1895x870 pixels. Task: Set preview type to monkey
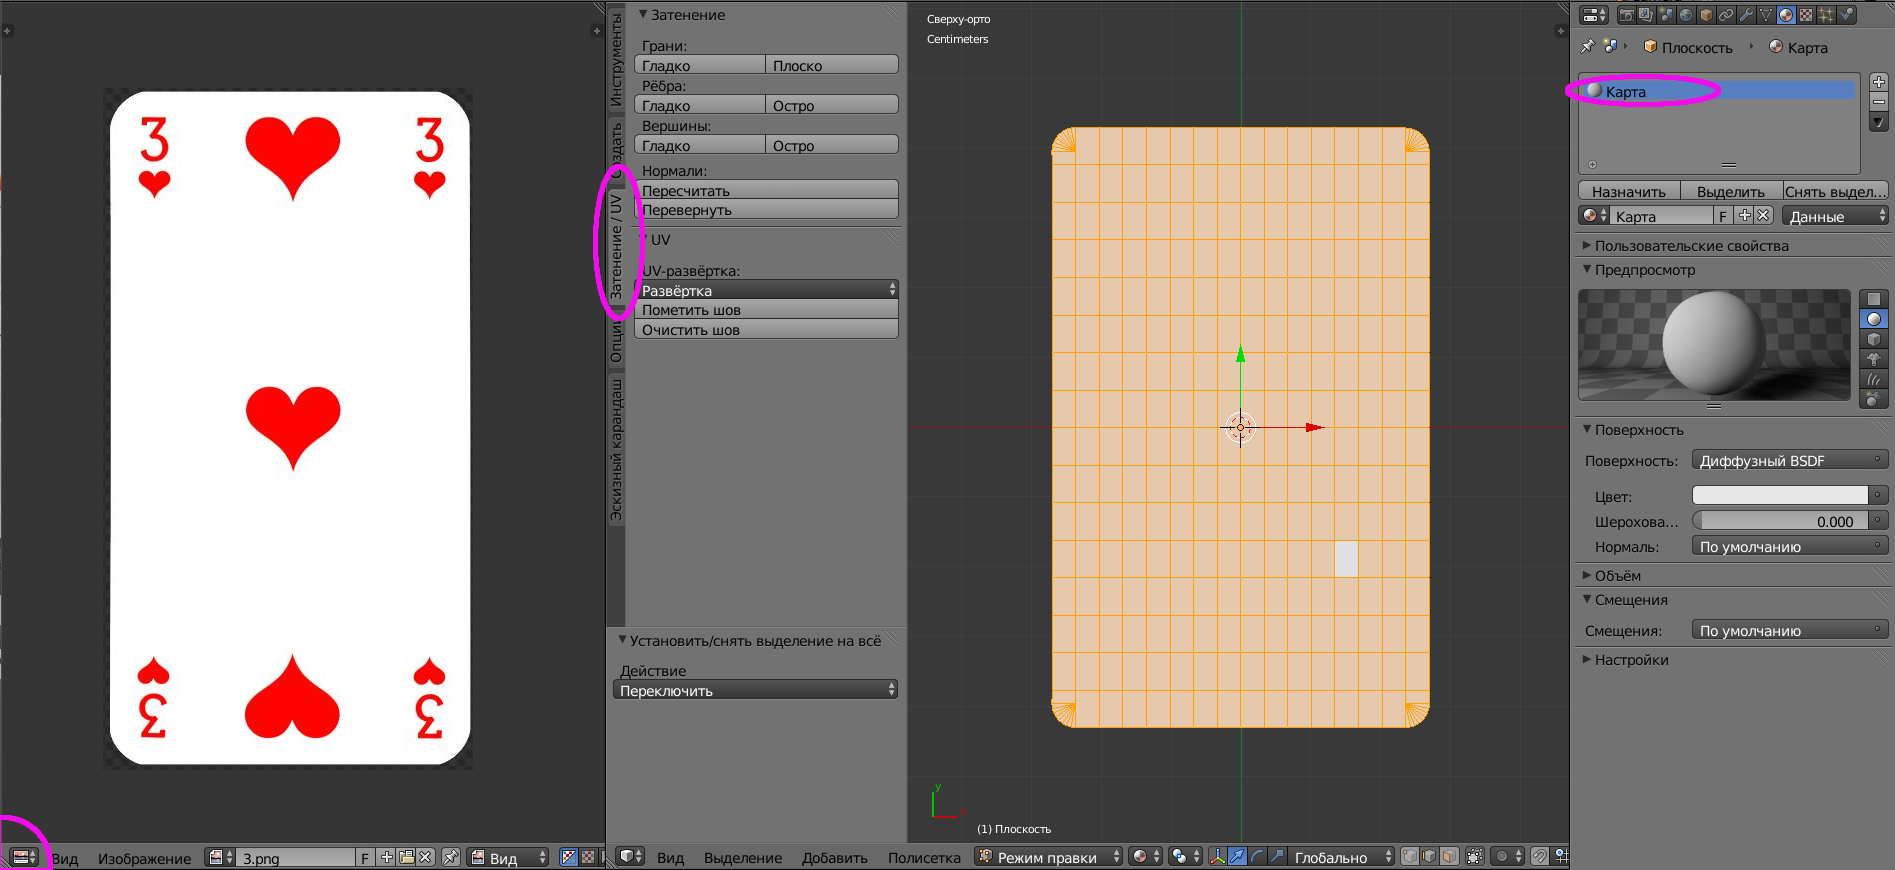[1874, 359]
